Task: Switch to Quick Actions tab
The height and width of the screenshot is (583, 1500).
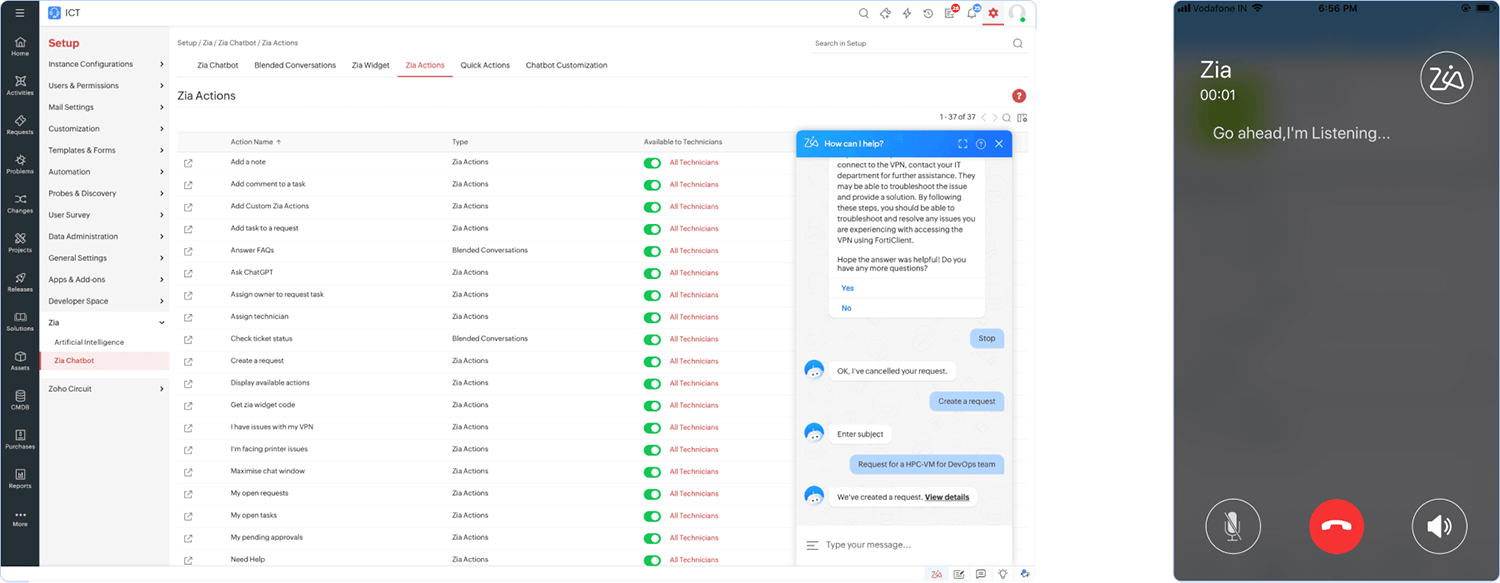Action: coord(485,65)
